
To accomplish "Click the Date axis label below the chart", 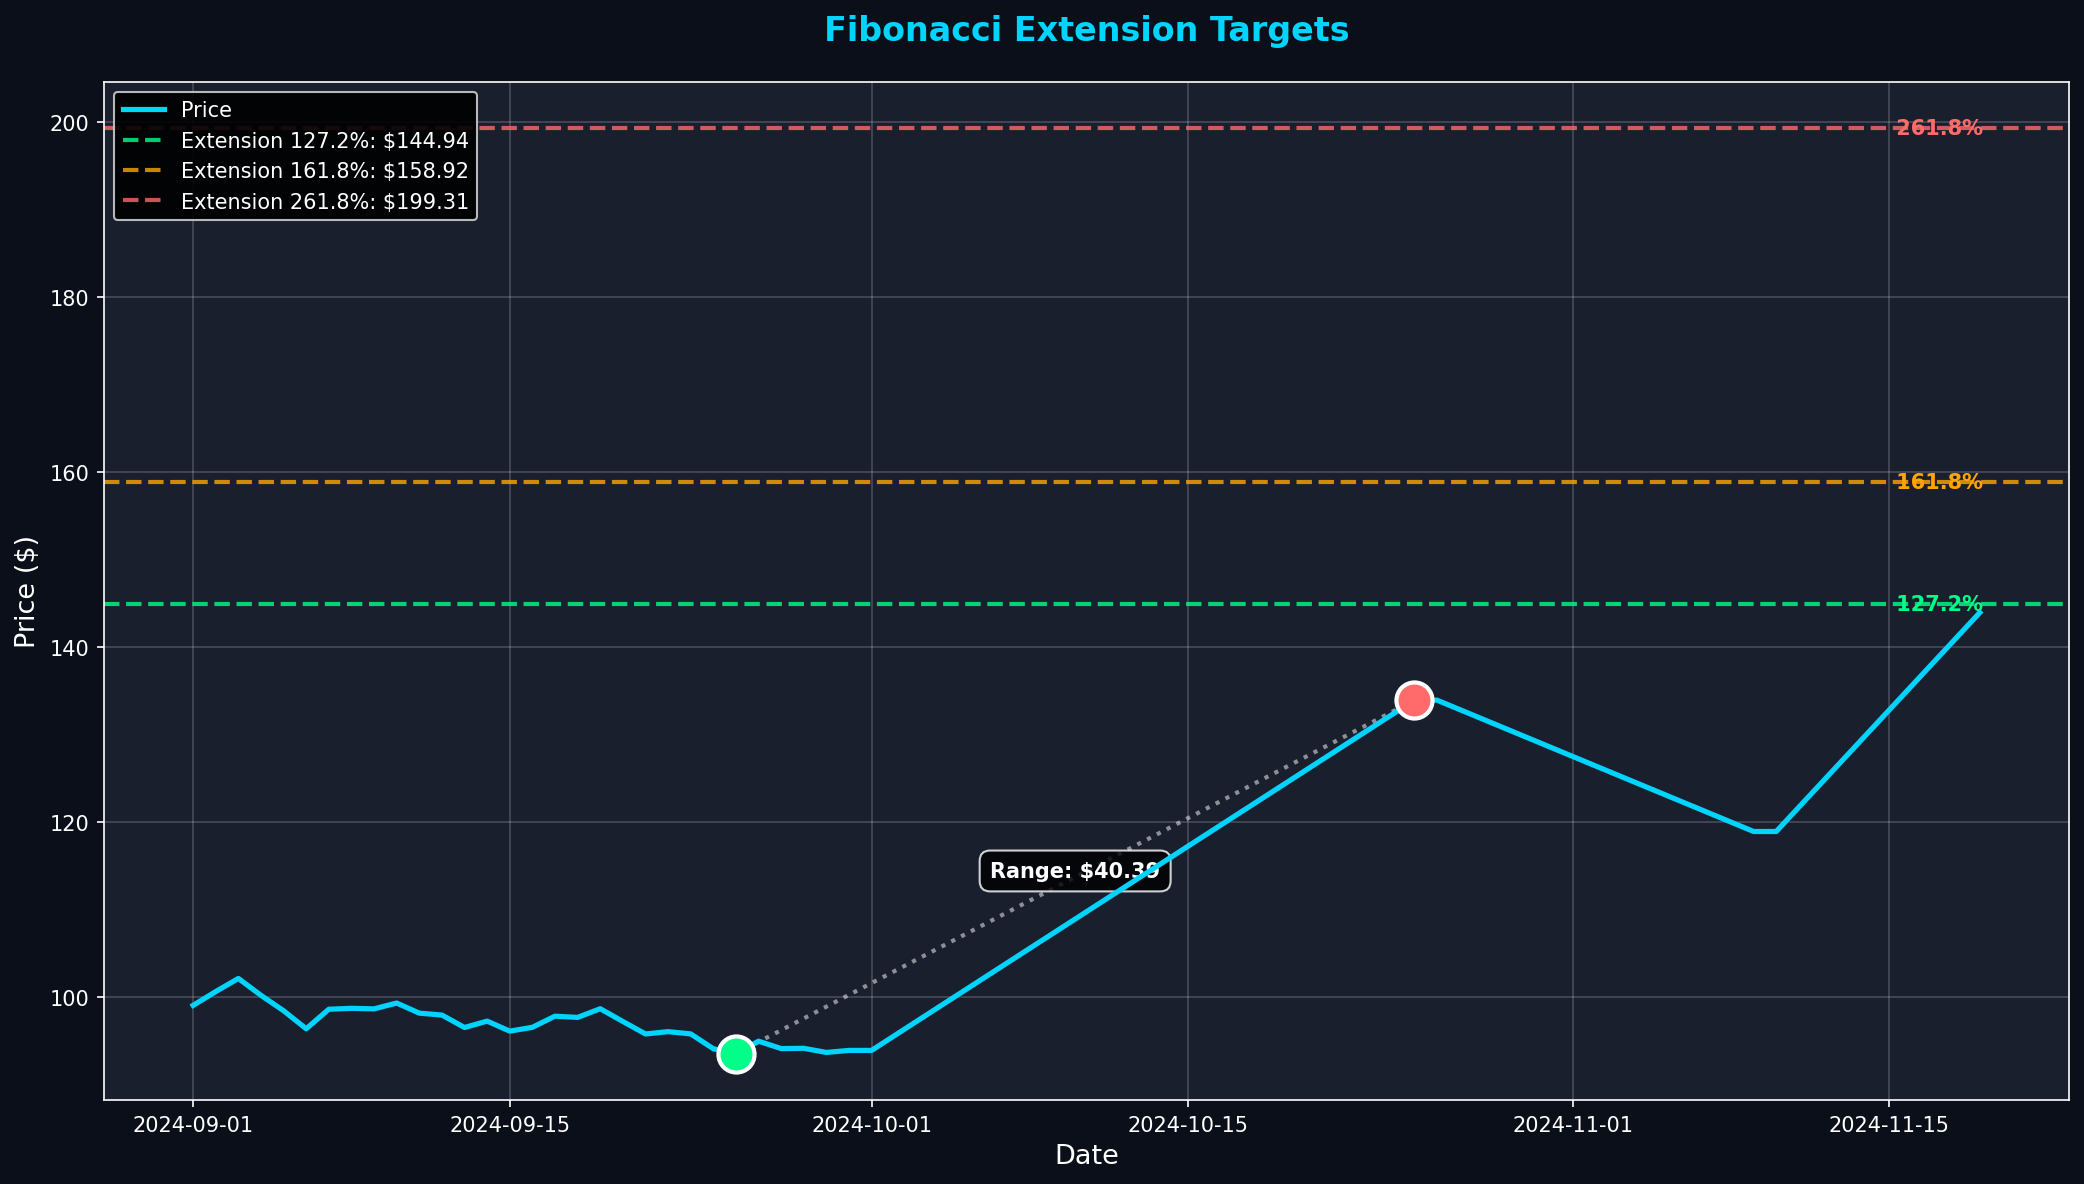I will coord(1085,1155).
